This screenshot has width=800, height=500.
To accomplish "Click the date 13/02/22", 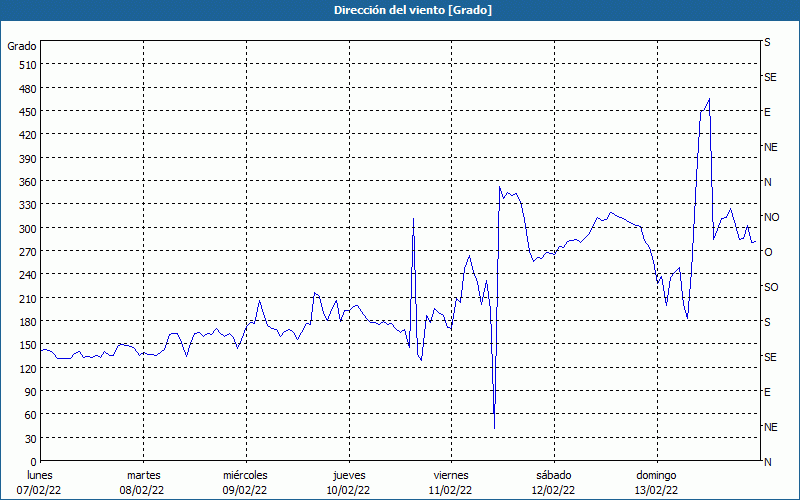I will [x=657, y=490].
